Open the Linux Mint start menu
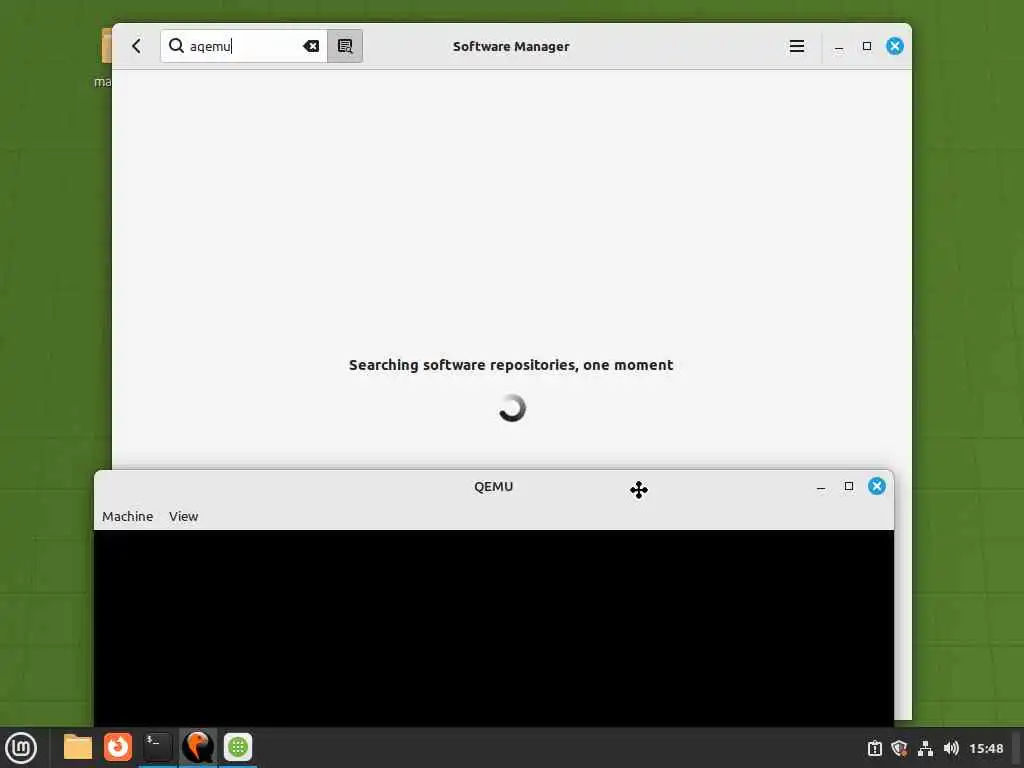The image size is (1024, 768). click(21, 748)
